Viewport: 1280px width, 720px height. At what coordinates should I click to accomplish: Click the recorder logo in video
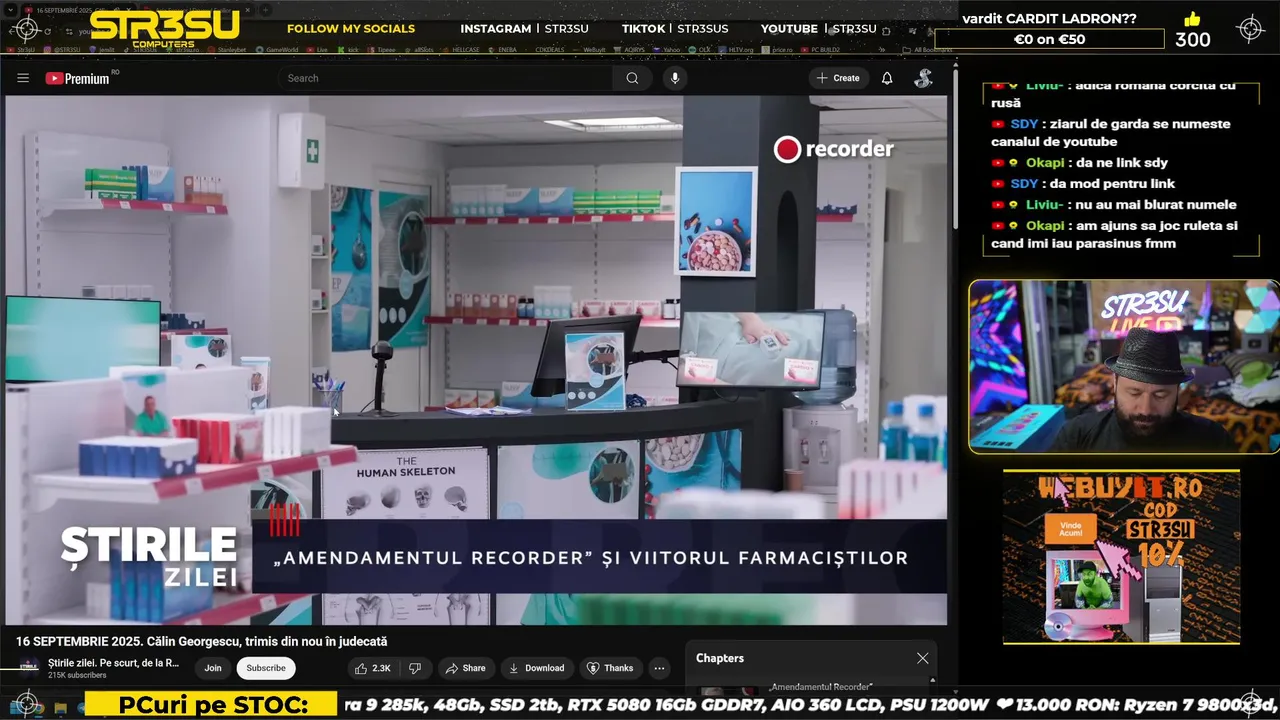(x=834, y=149)
